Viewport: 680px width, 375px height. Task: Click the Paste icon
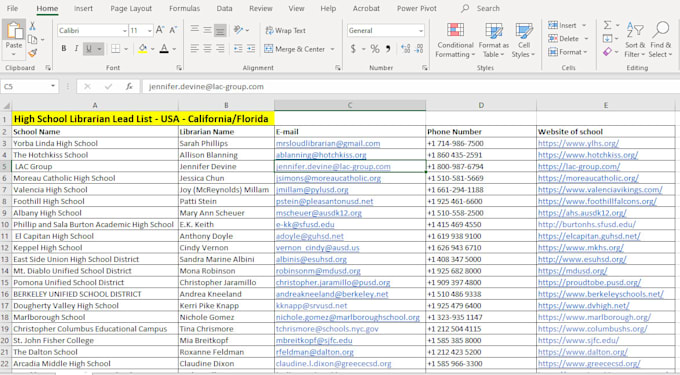(15, 30)
